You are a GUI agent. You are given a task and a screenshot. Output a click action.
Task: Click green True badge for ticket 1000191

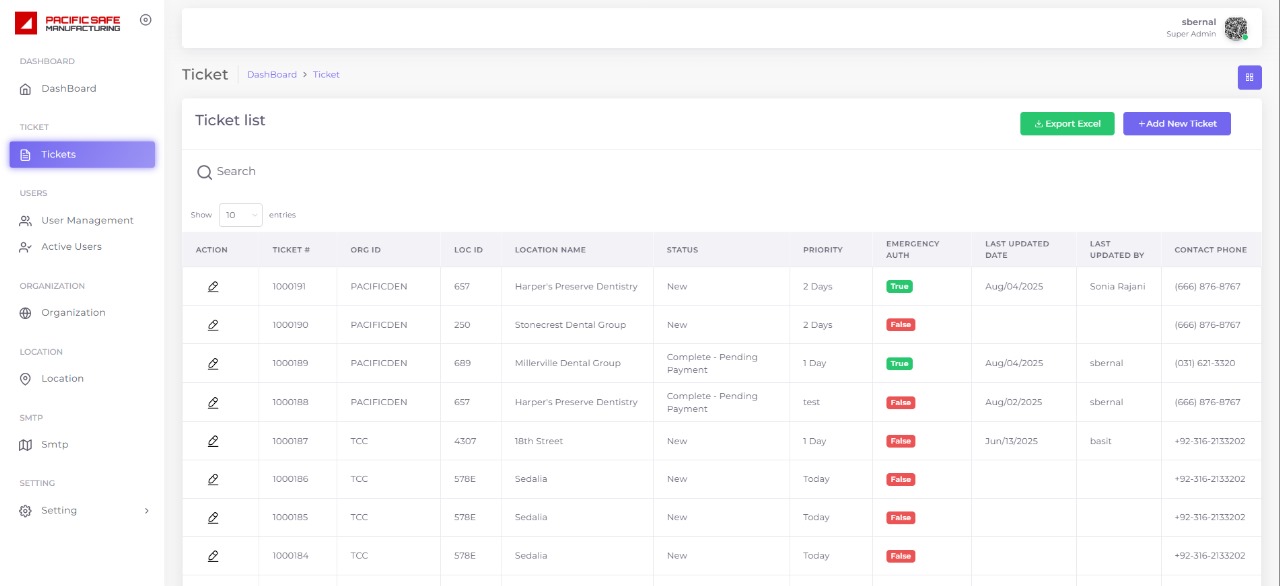[x=899, y=287]
